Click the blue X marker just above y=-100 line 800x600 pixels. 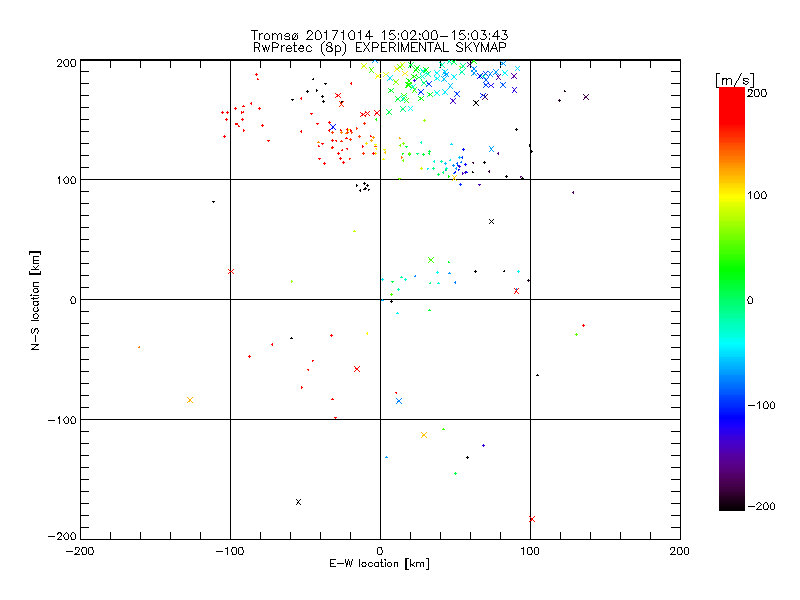[x=399, y=401]
